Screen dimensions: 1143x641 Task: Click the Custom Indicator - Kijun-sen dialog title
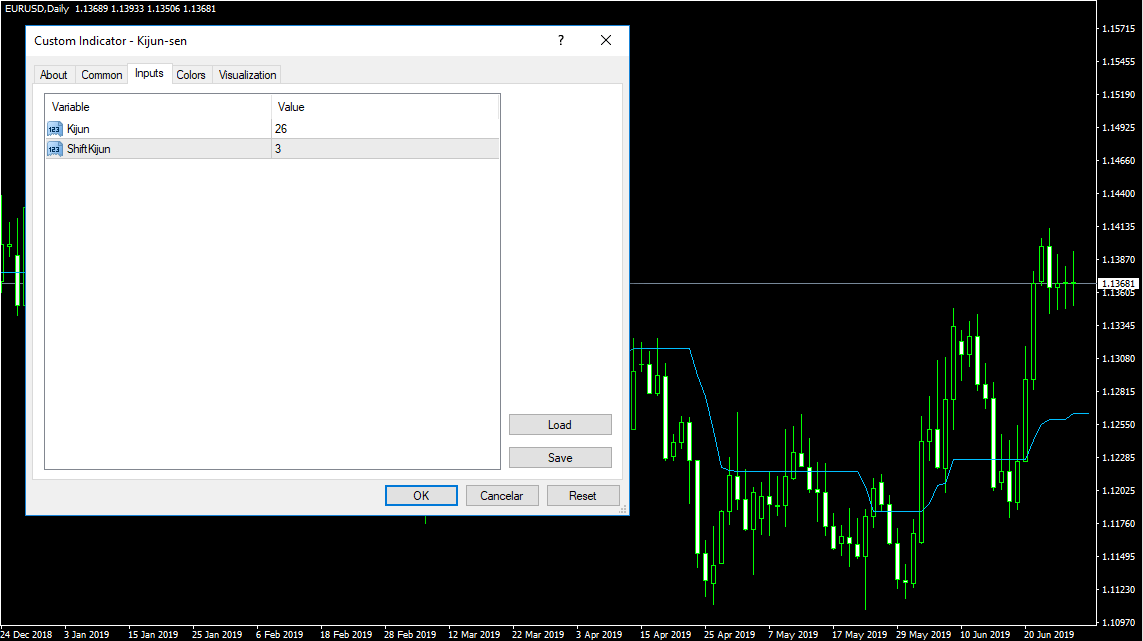pos(110,41)
